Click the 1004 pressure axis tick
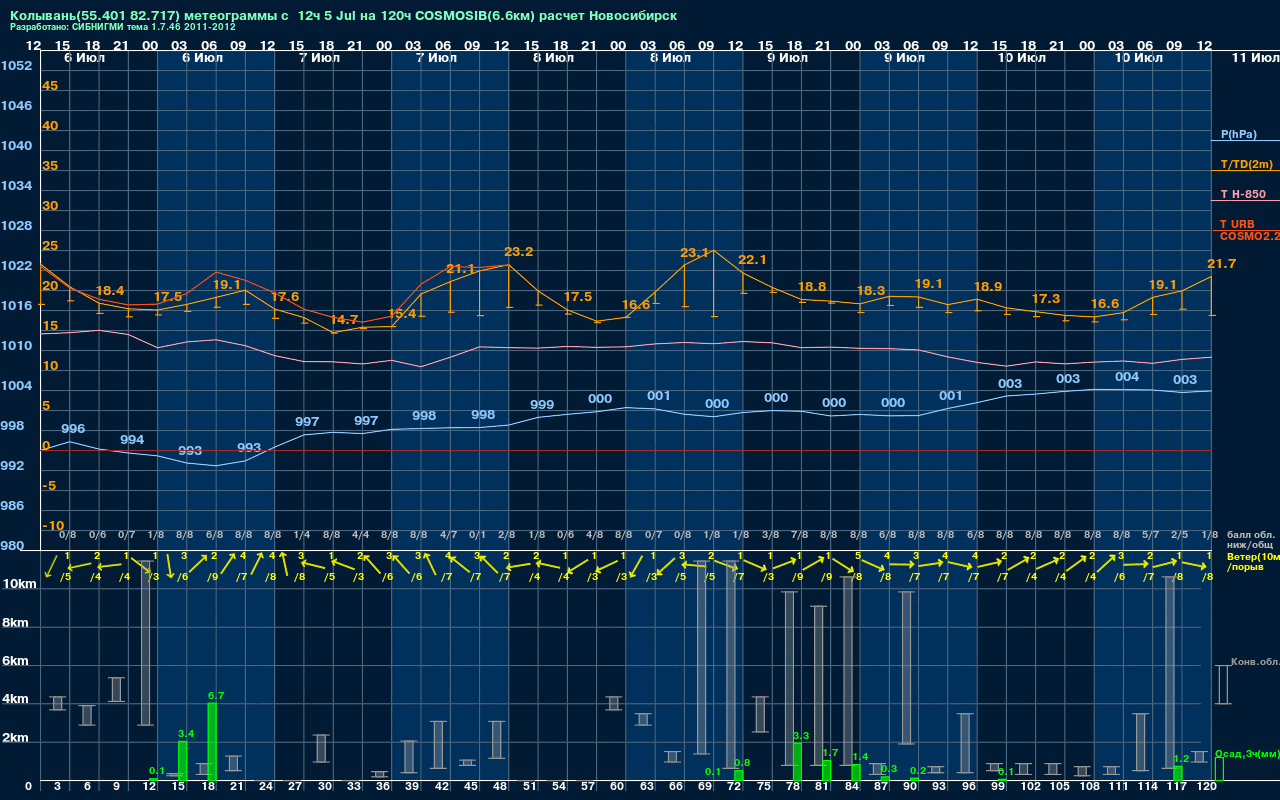Image resolution: width=1280 pixels, height=800 pixels. pyautogui.click(x=16, y=386)
